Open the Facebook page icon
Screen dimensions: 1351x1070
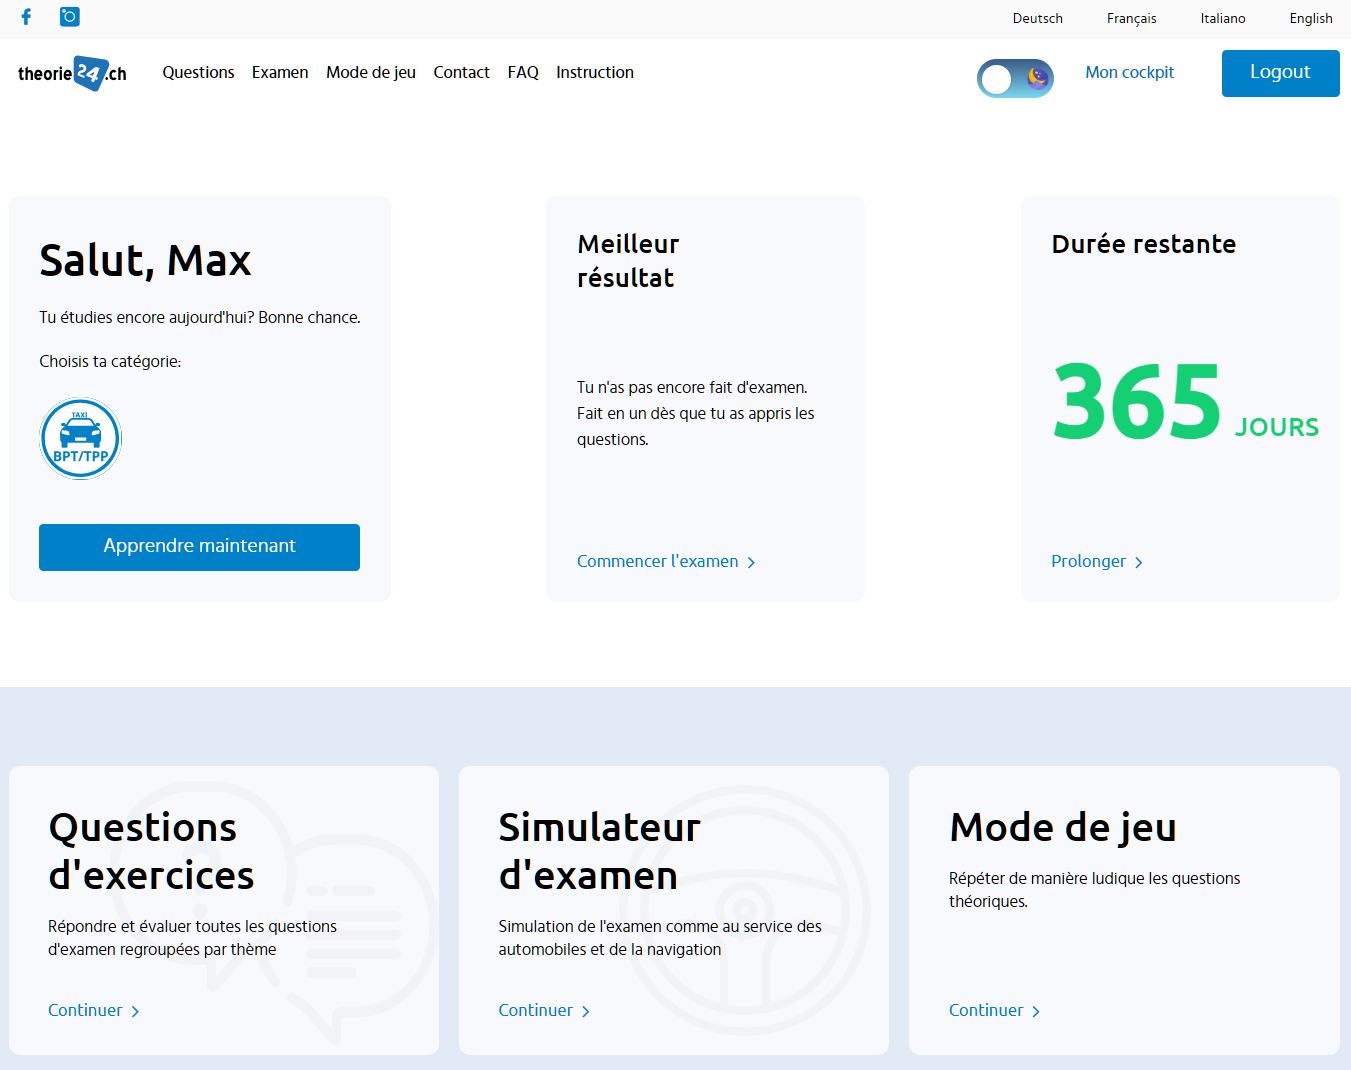click(25, 16)
